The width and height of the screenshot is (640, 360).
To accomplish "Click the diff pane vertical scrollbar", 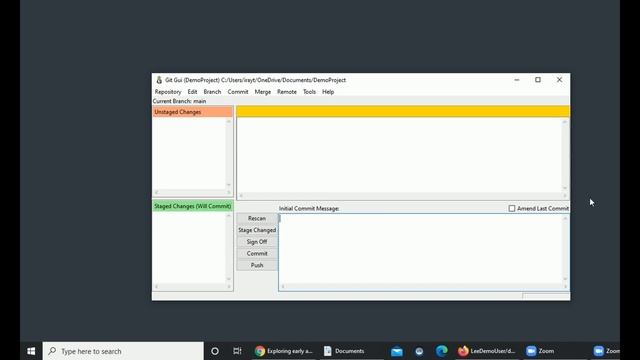I will coord(565,155).
